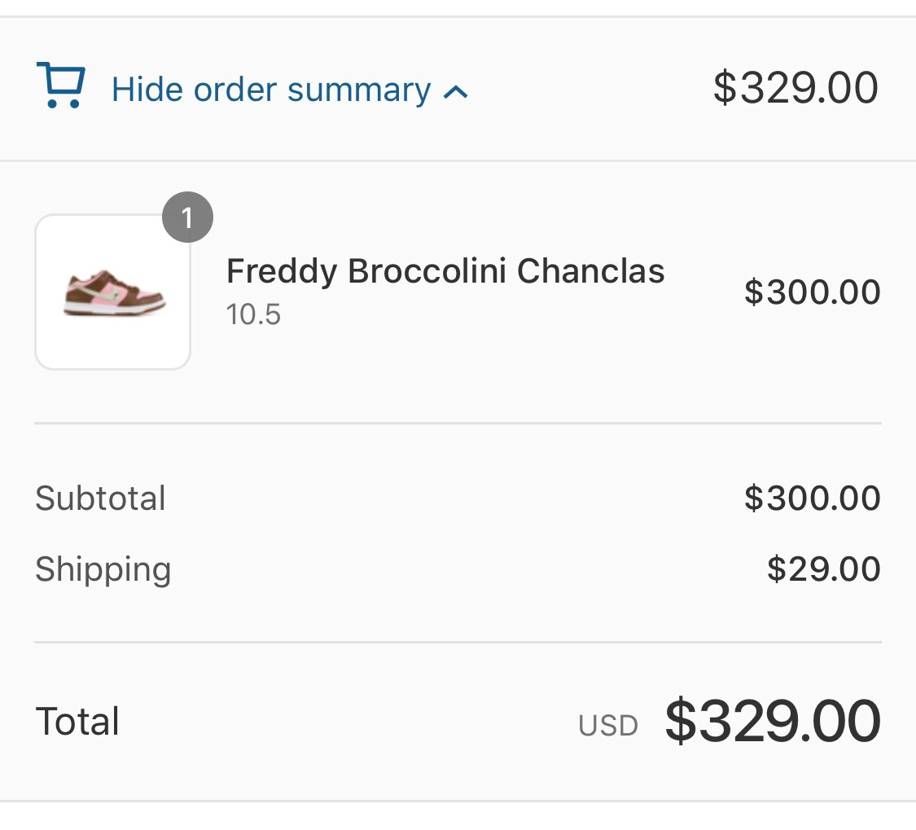Click the bottom border line beneath Total

click(458, 801)
